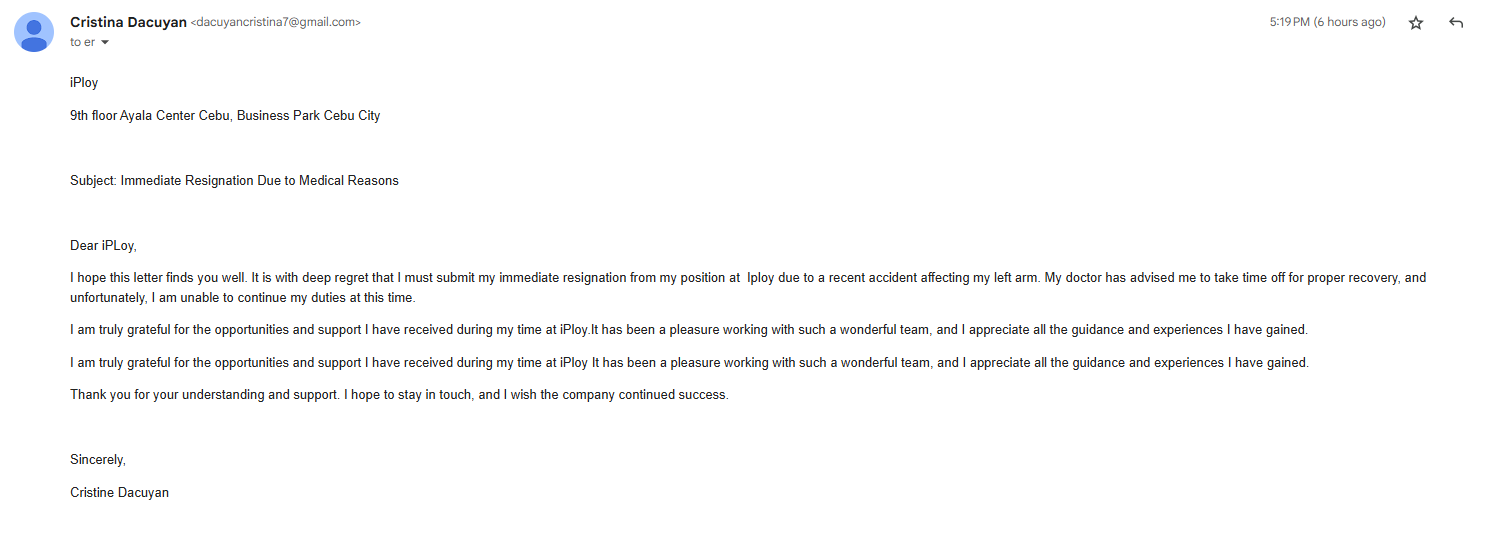Click the 'Thank you for your understanding' line

tap(399, 395)
